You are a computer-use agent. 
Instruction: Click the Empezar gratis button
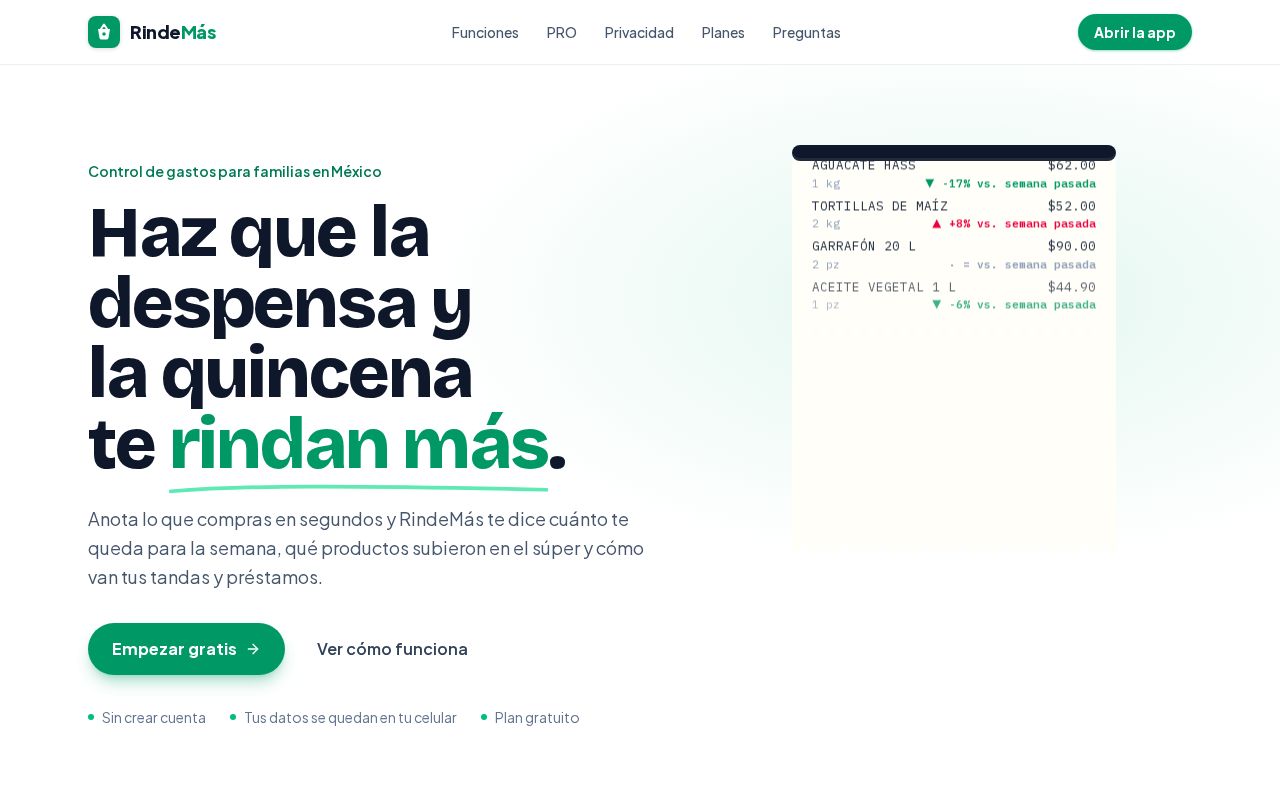pos(186,649)
